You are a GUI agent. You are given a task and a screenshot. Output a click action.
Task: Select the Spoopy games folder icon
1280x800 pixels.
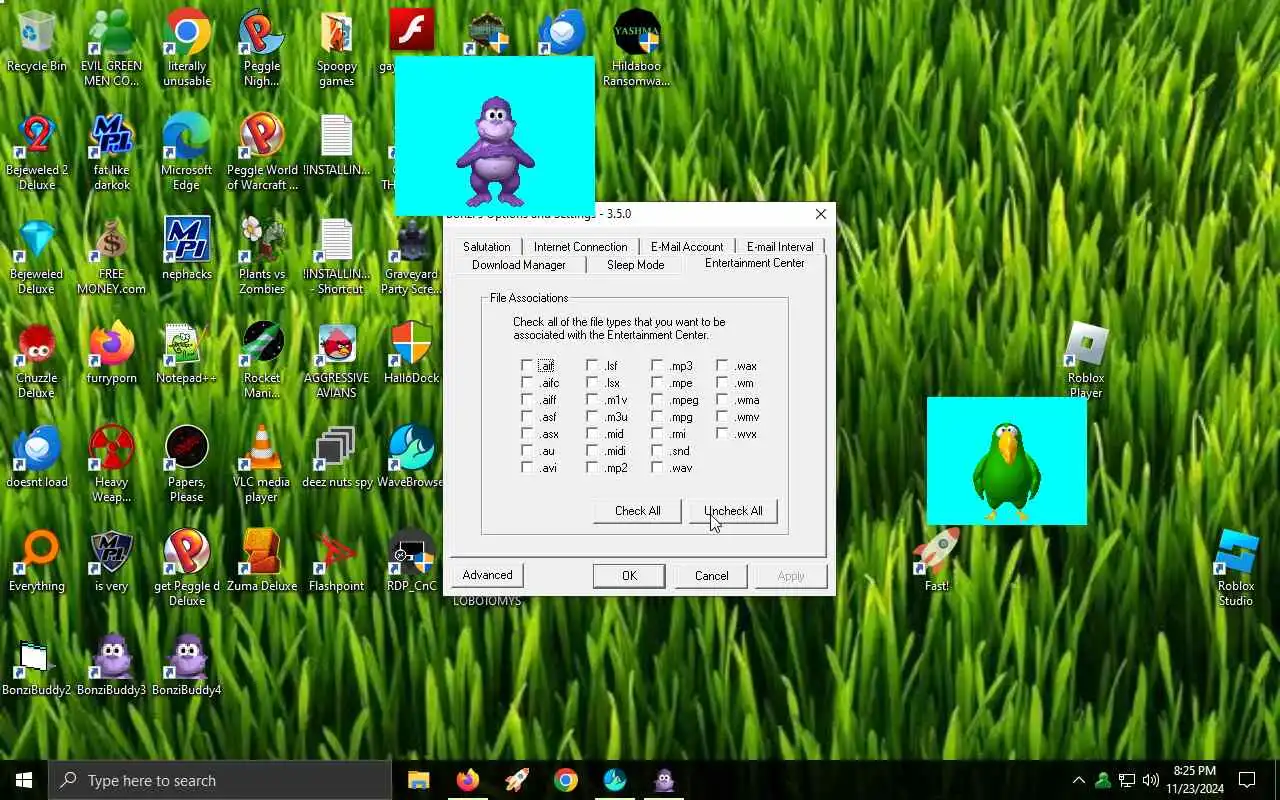(x=337, y=48)
